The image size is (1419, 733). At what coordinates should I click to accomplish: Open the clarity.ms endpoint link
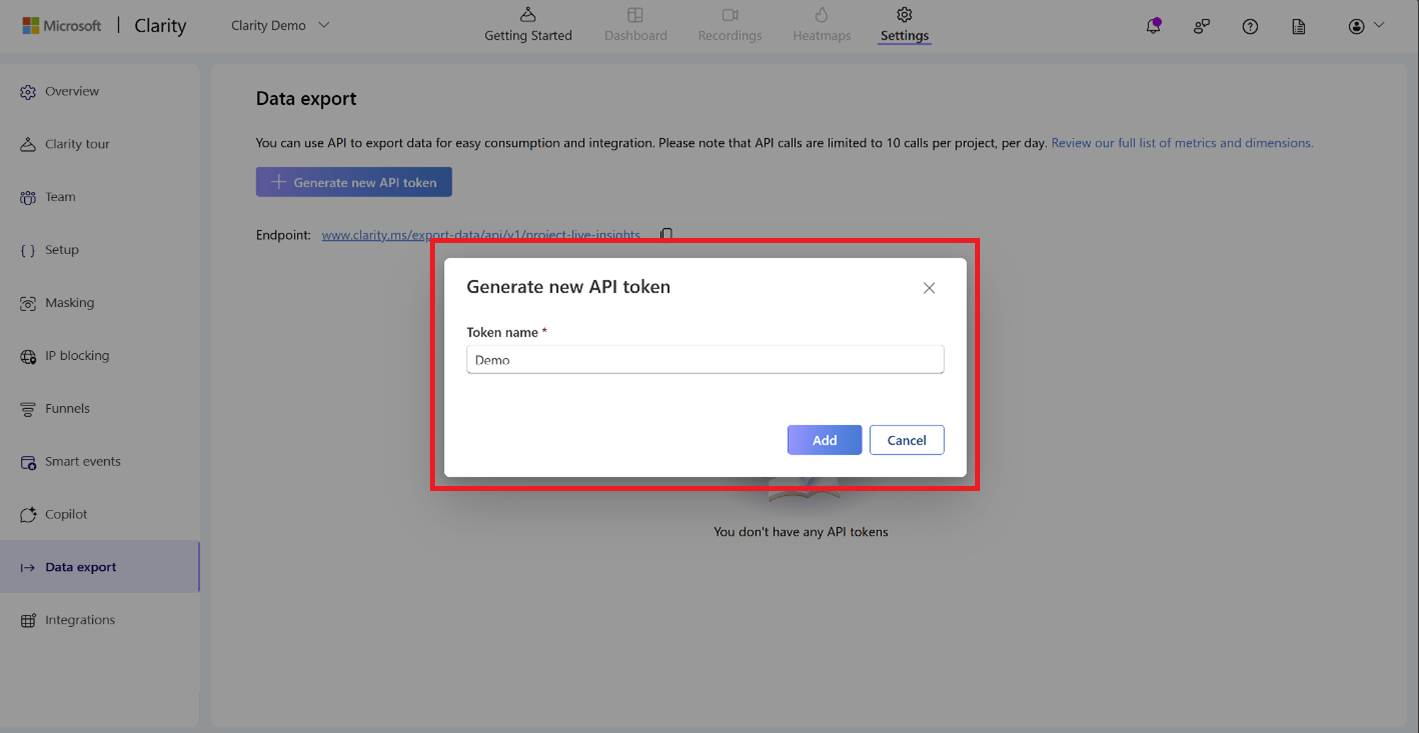click(x=481, y=235)
